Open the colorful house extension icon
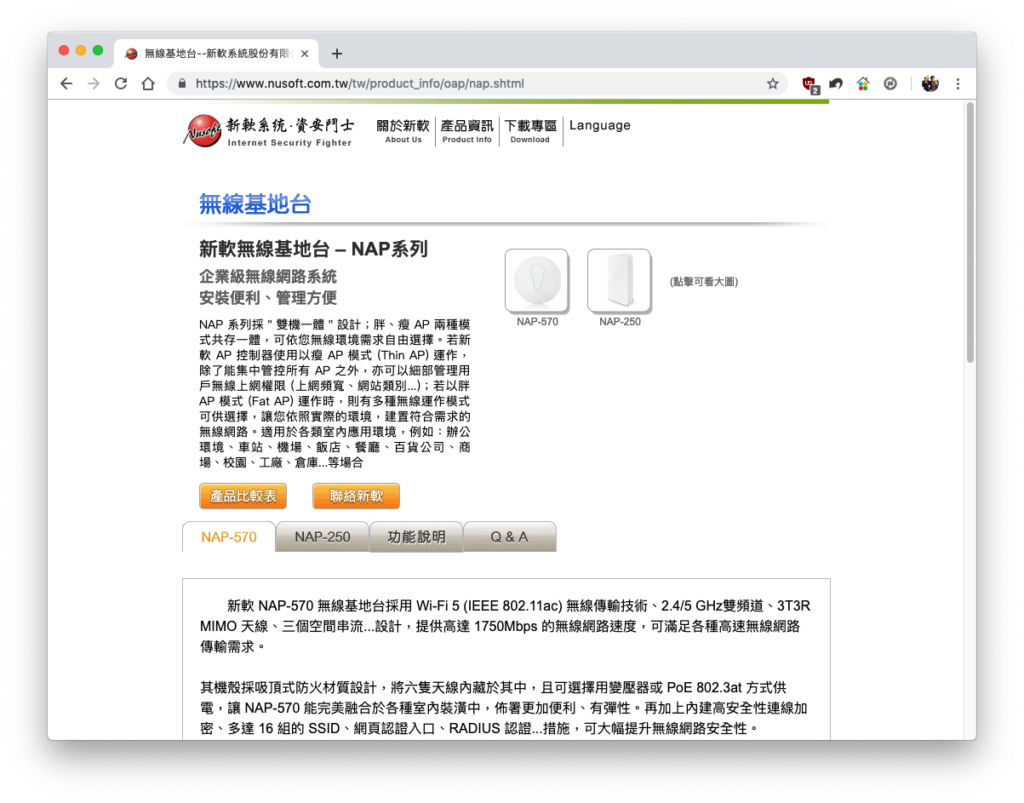The width and height of the screenshot is (1024, 803). pyautogui.click(x=863, y=84)
